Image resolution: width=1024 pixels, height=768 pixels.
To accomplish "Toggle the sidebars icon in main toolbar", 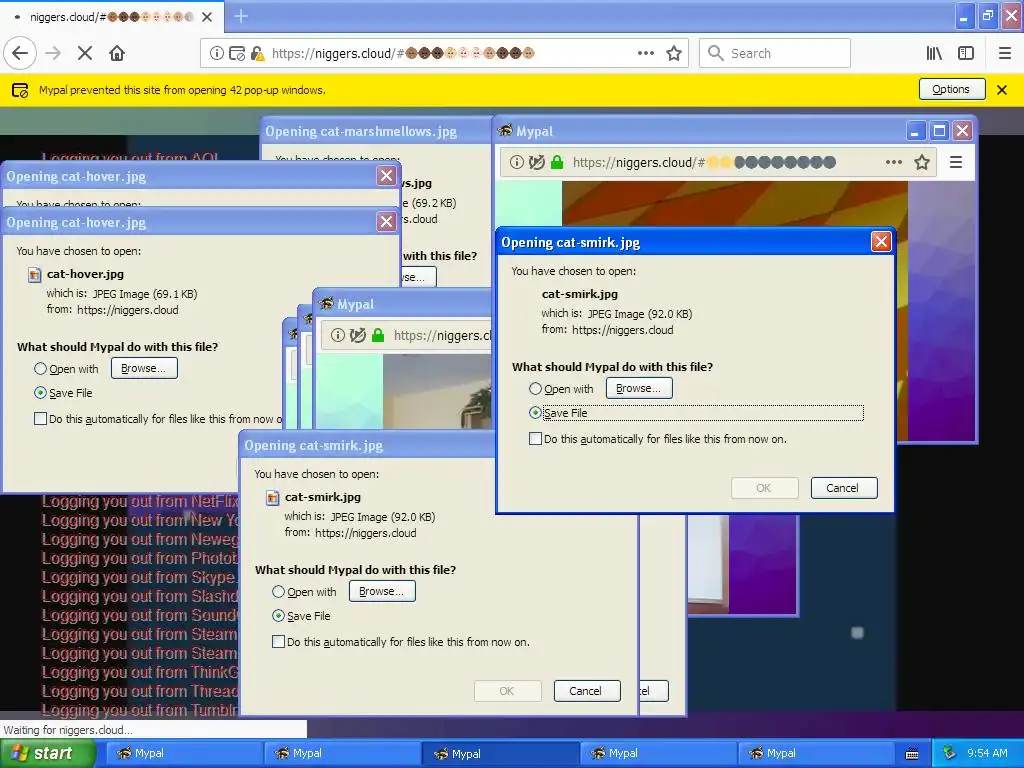I will tap(966, 53).
